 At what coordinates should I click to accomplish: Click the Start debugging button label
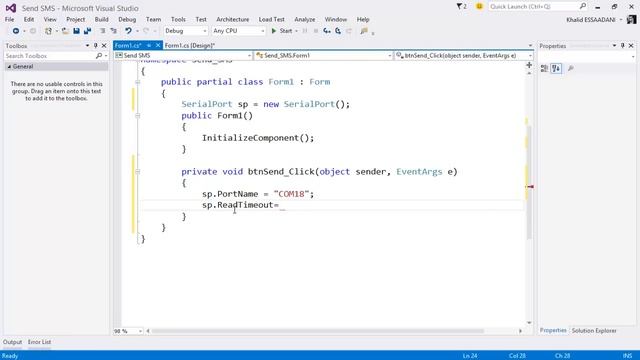(x=286, y=31)
